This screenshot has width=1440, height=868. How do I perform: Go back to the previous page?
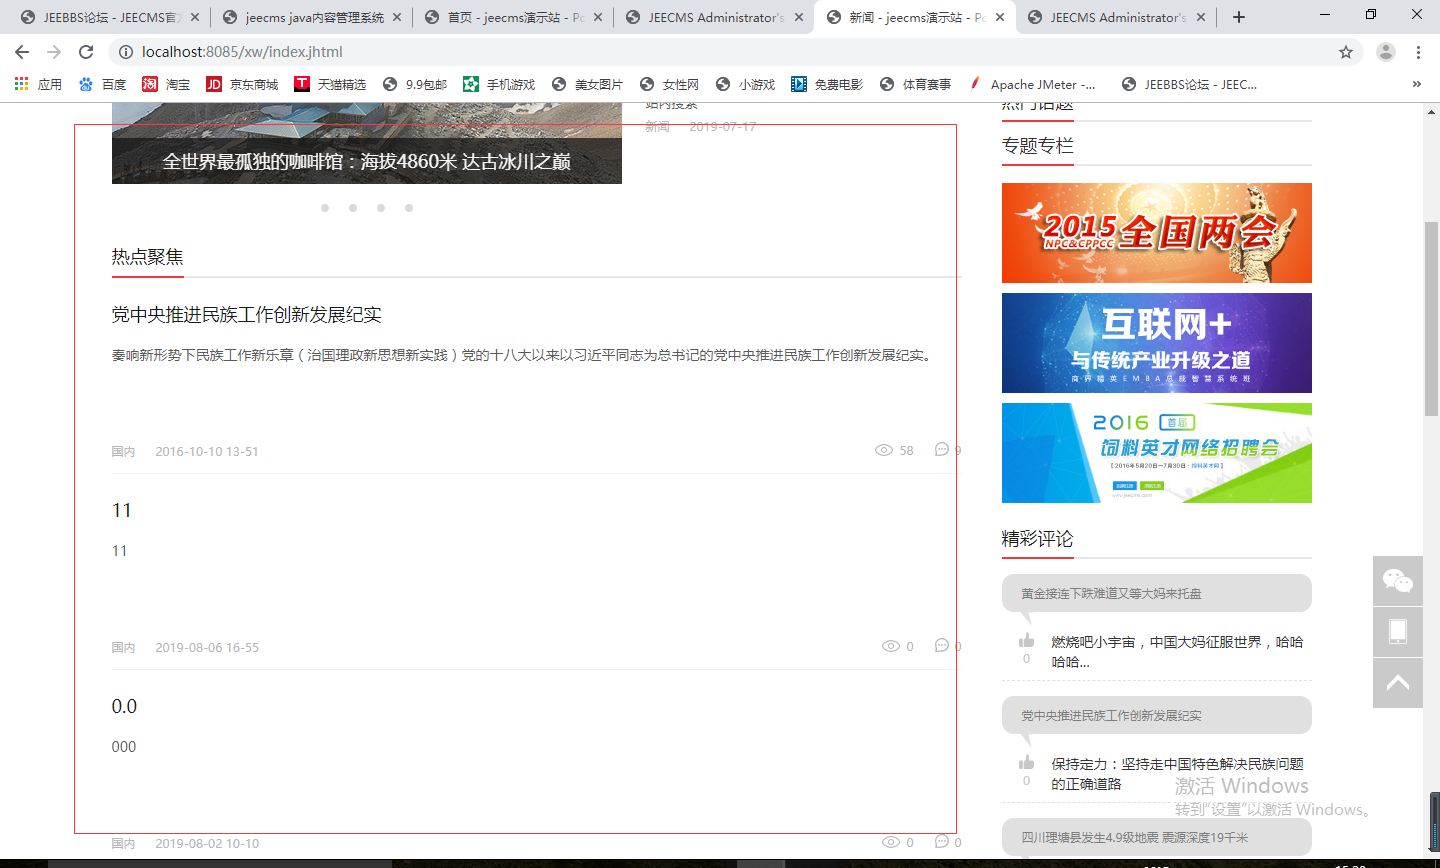click(22, 52)
